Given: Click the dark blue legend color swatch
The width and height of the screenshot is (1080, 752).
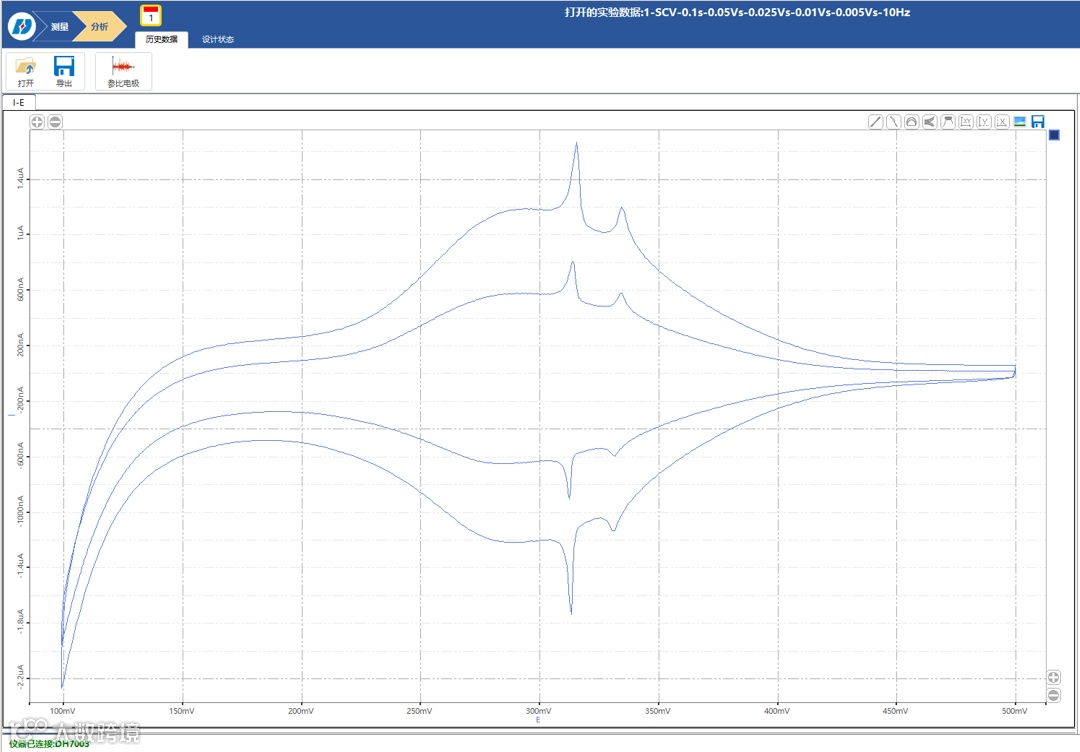Looking at the screenshot, I should point(1054,135).
